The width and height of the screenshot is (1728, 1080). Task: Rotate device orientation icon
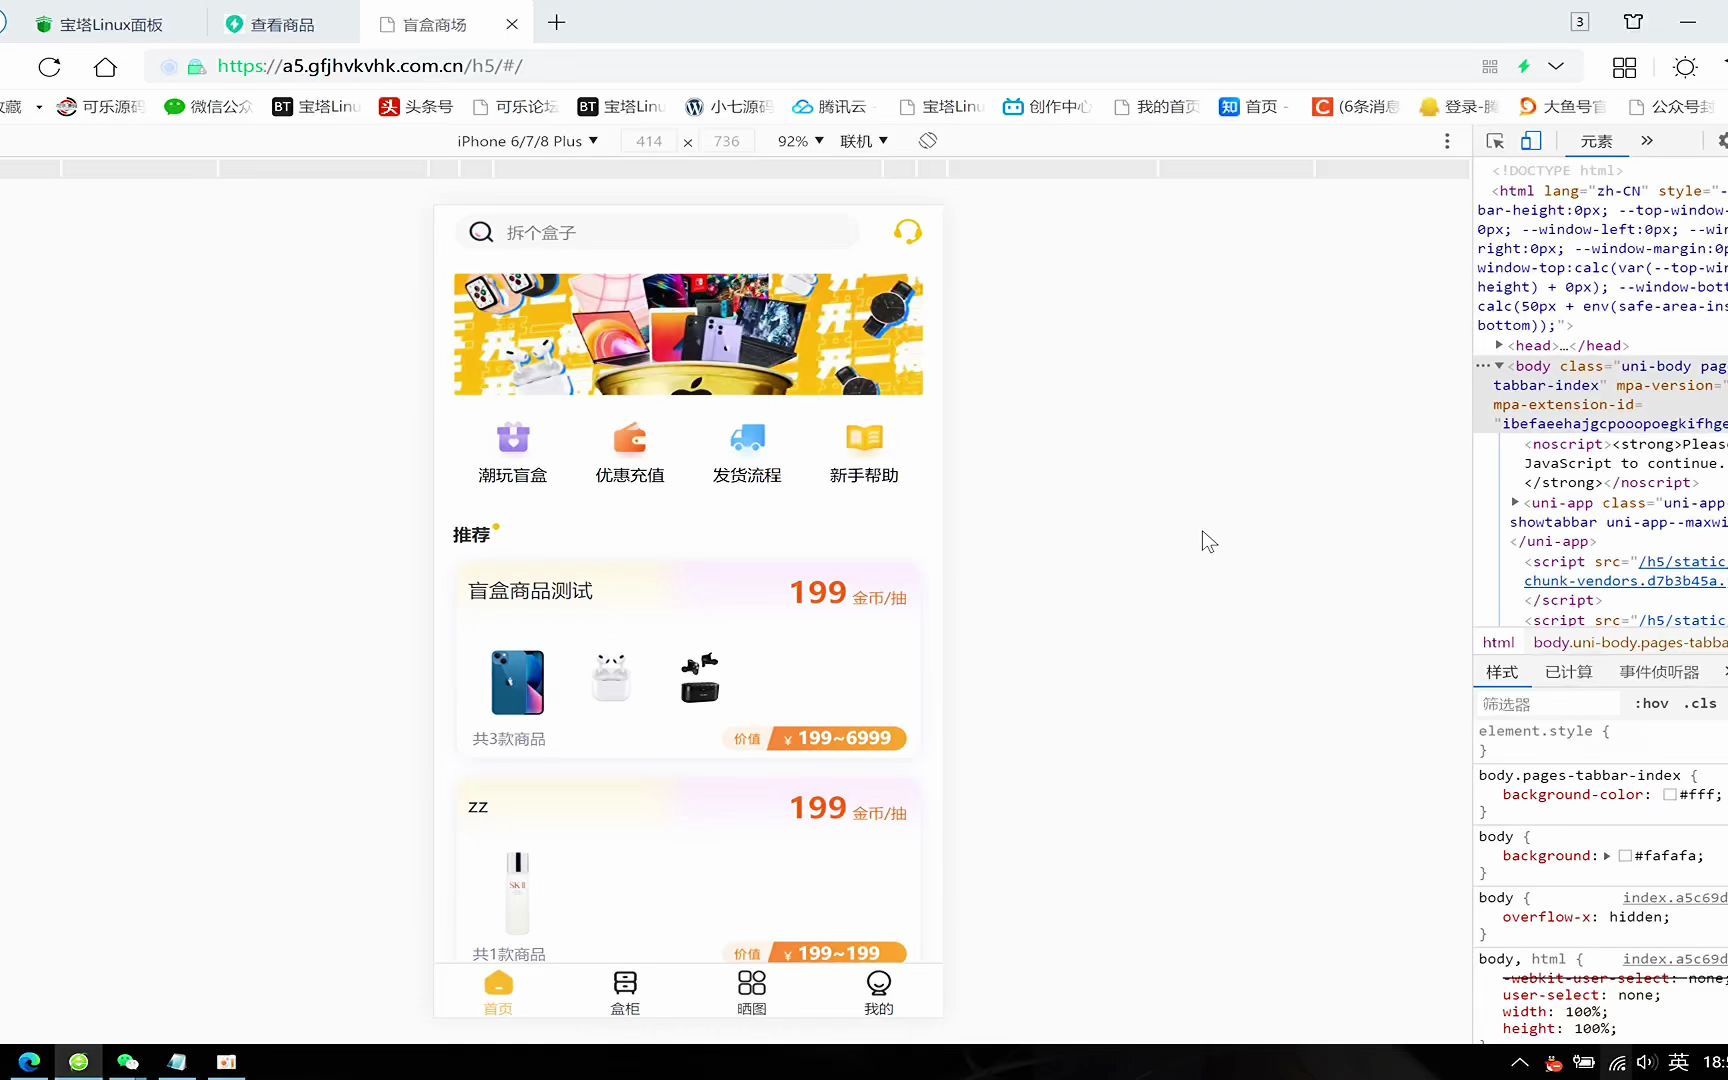click(928, 141)
